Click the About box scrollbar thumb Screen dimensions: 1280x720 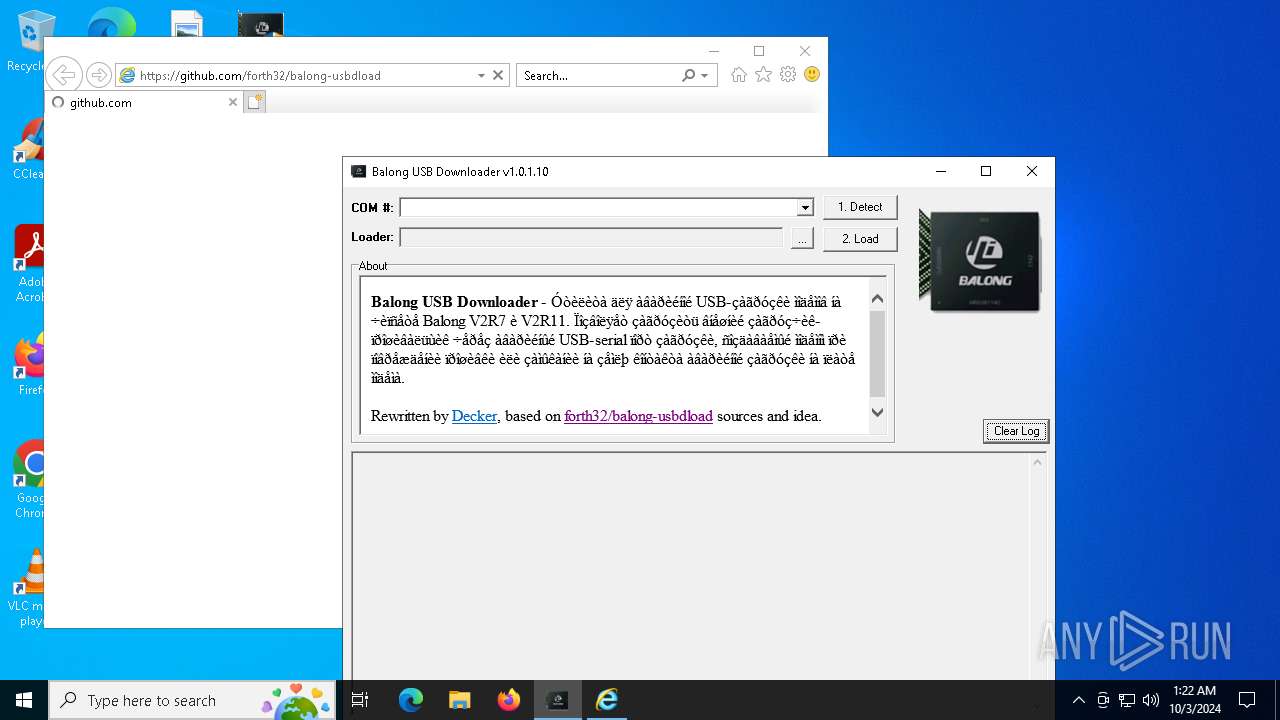coord(877,354)
